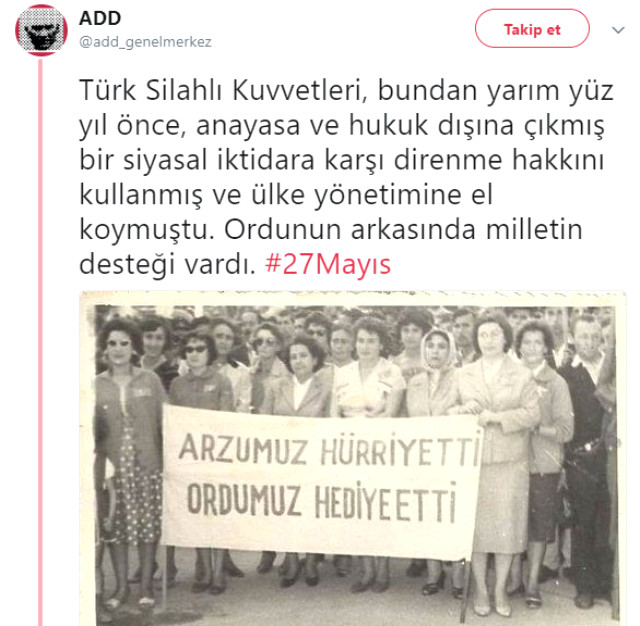Click the ORDUMUZ HEDİYE ETTİ banner line
The width and height of the screenshot is (640, 626).
(x=322, y=502)
